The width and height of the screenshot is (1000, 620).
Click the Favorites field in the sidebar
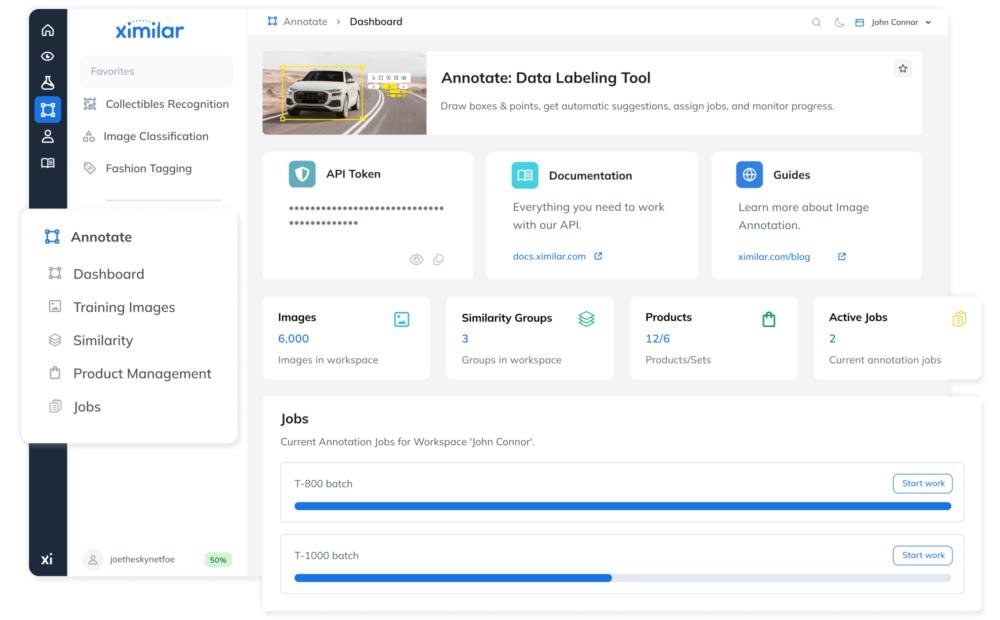pyautogui.click(x=156, y=71)
